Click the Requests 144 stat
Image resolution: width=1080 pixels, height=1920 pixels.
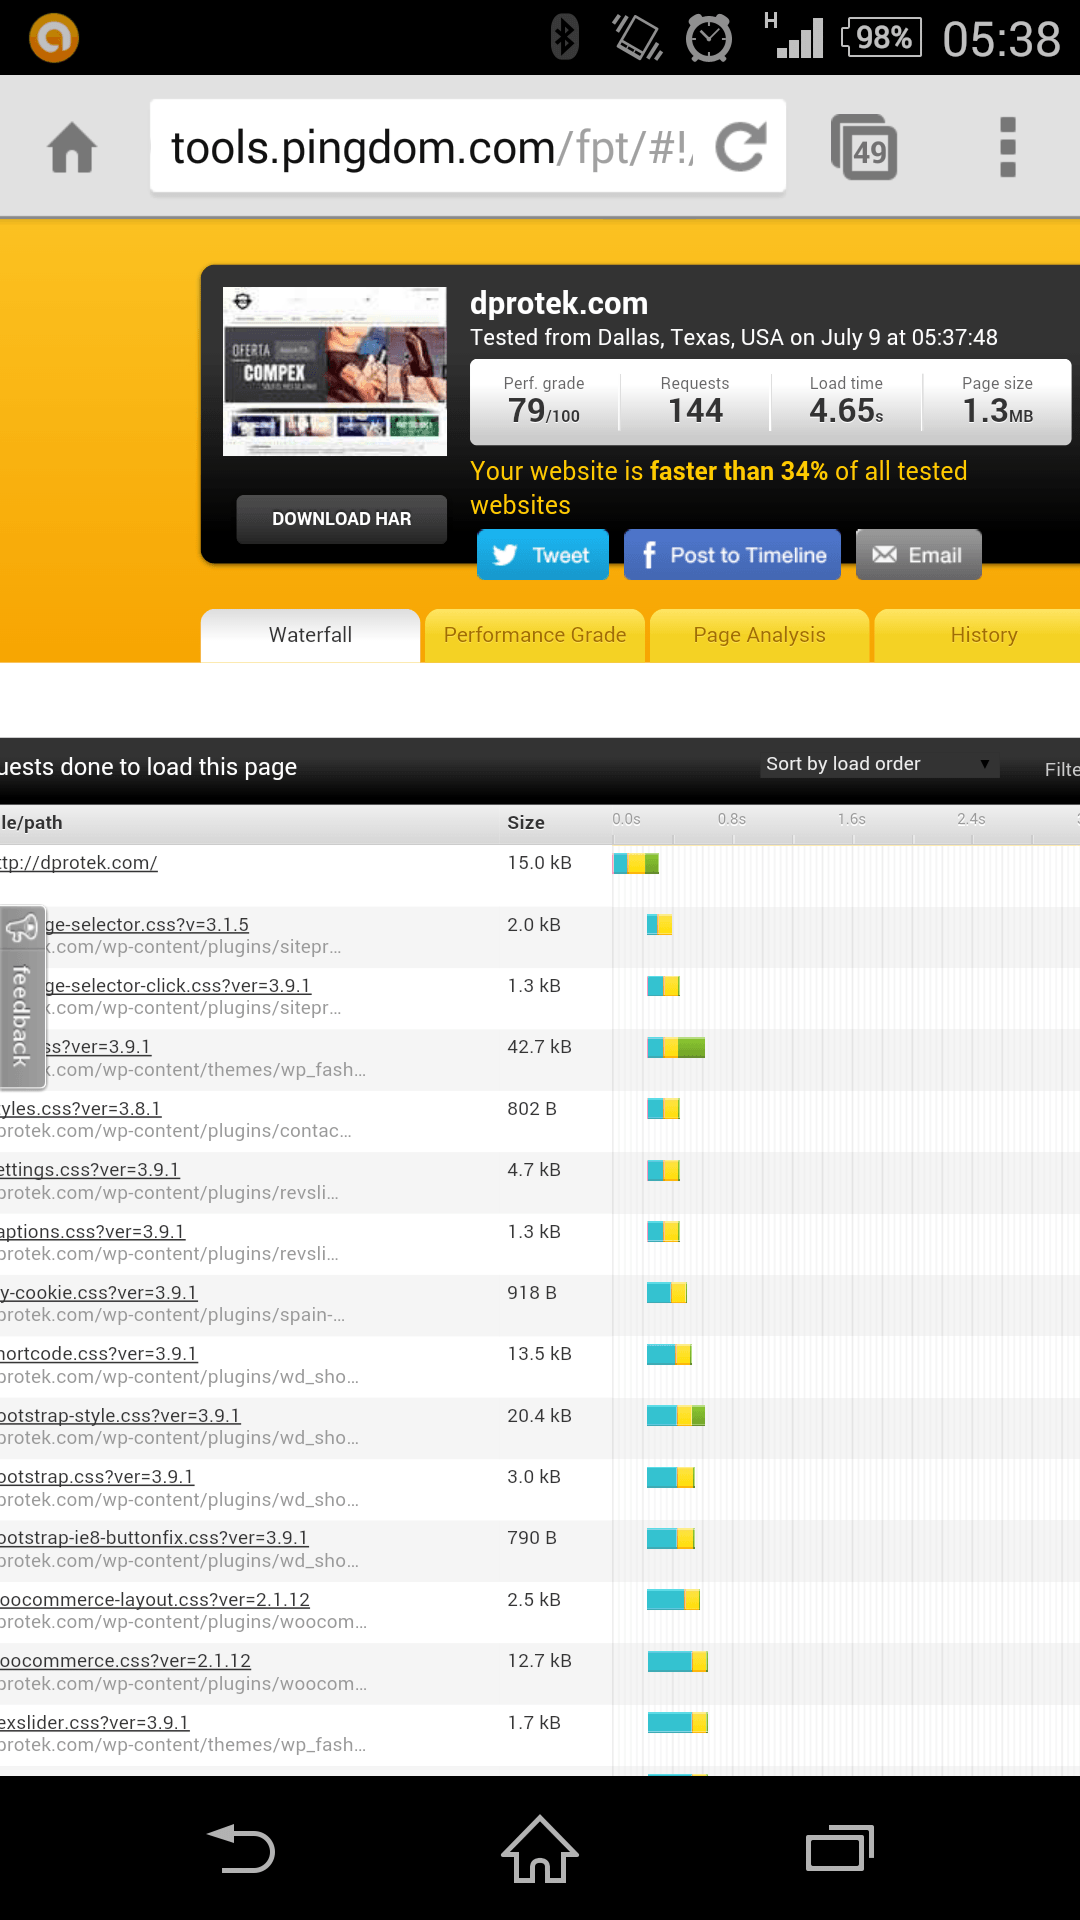pos(695,400)
